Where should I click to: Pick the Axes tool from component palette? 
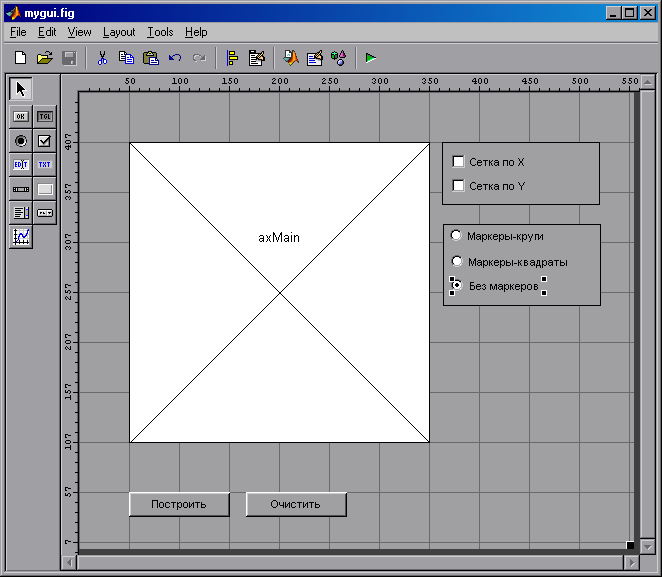tap(21, 237)
